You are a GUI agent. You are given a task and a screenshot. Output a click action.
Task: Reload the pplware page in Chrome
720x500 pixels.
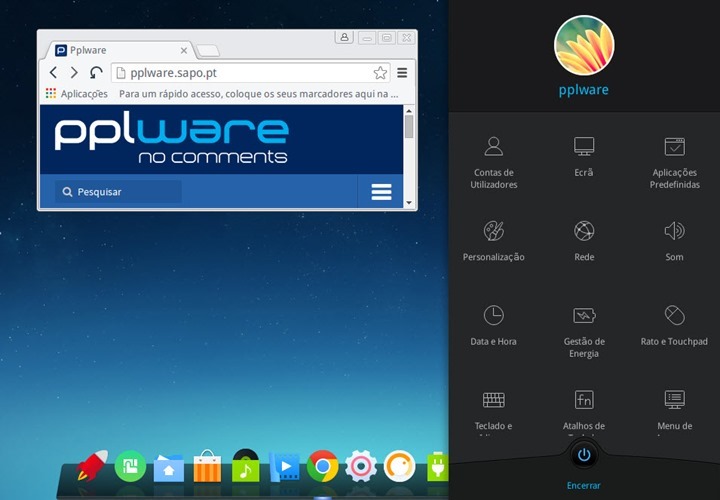96,73
